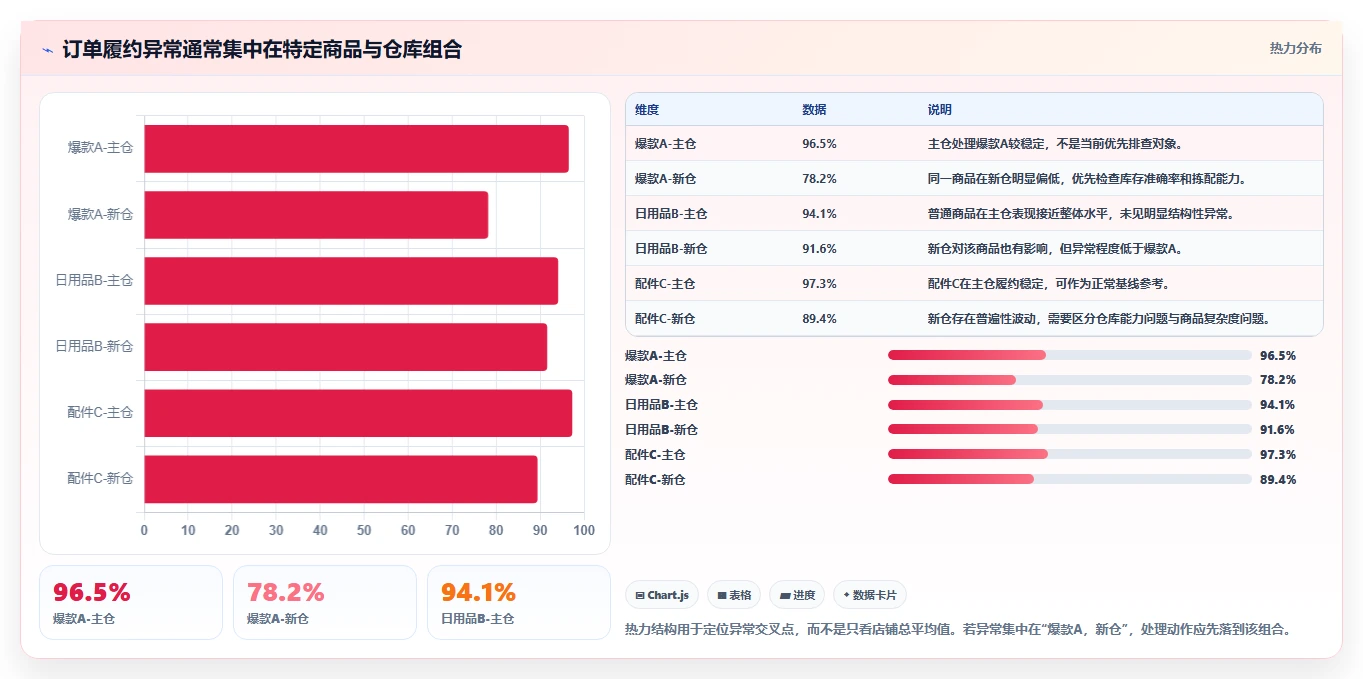The width and height of the screenshot is (1363, 679).
Task: Click the 爆款A-新仓 bar in the chart
Action: (316, 215)
